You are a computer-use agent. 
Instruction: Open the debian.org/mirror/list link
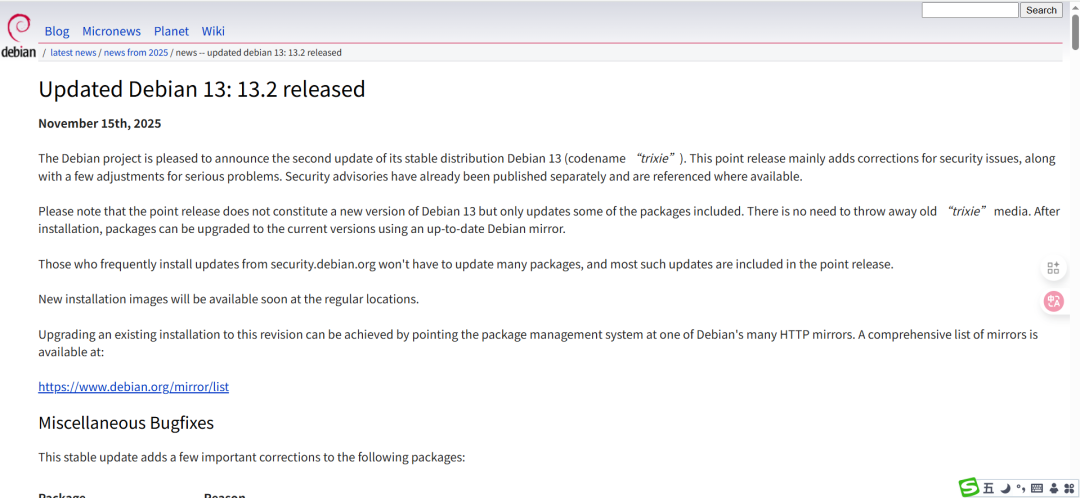click(134, 386)
